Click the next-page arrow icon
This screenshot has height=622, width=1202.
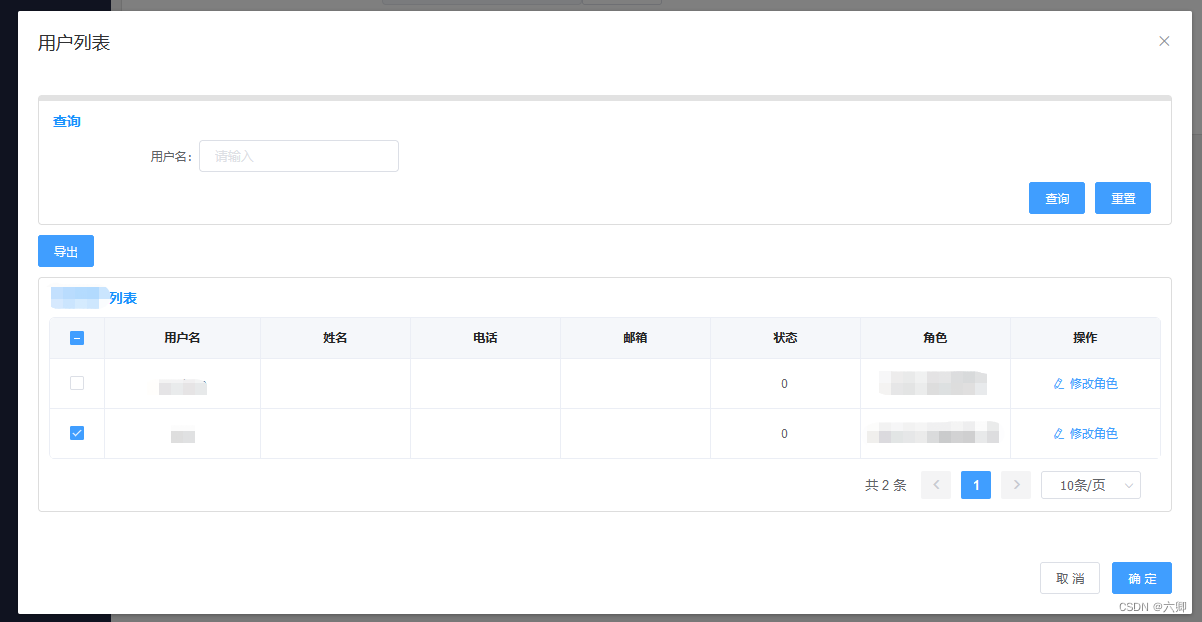coord(1015,484)
